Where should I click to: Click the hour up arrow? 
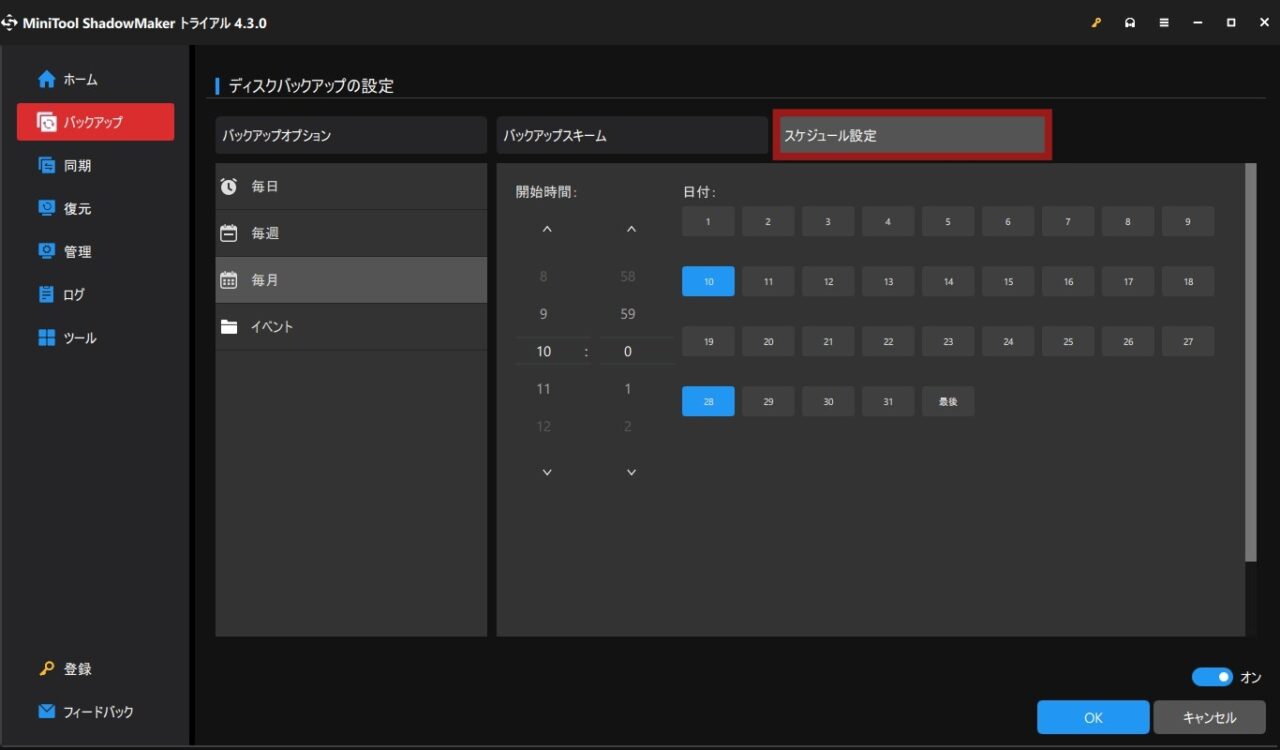point(546,229)
